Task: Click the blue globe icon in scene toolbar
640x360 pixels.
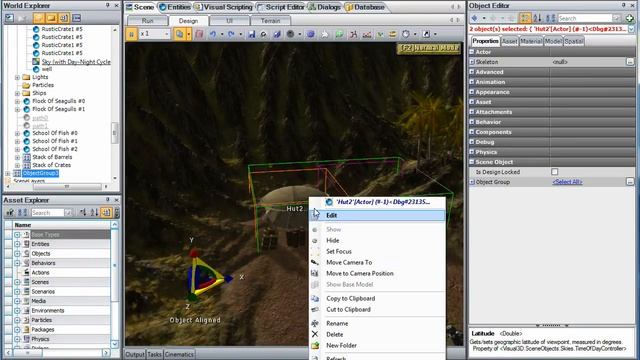Action: 310,34
